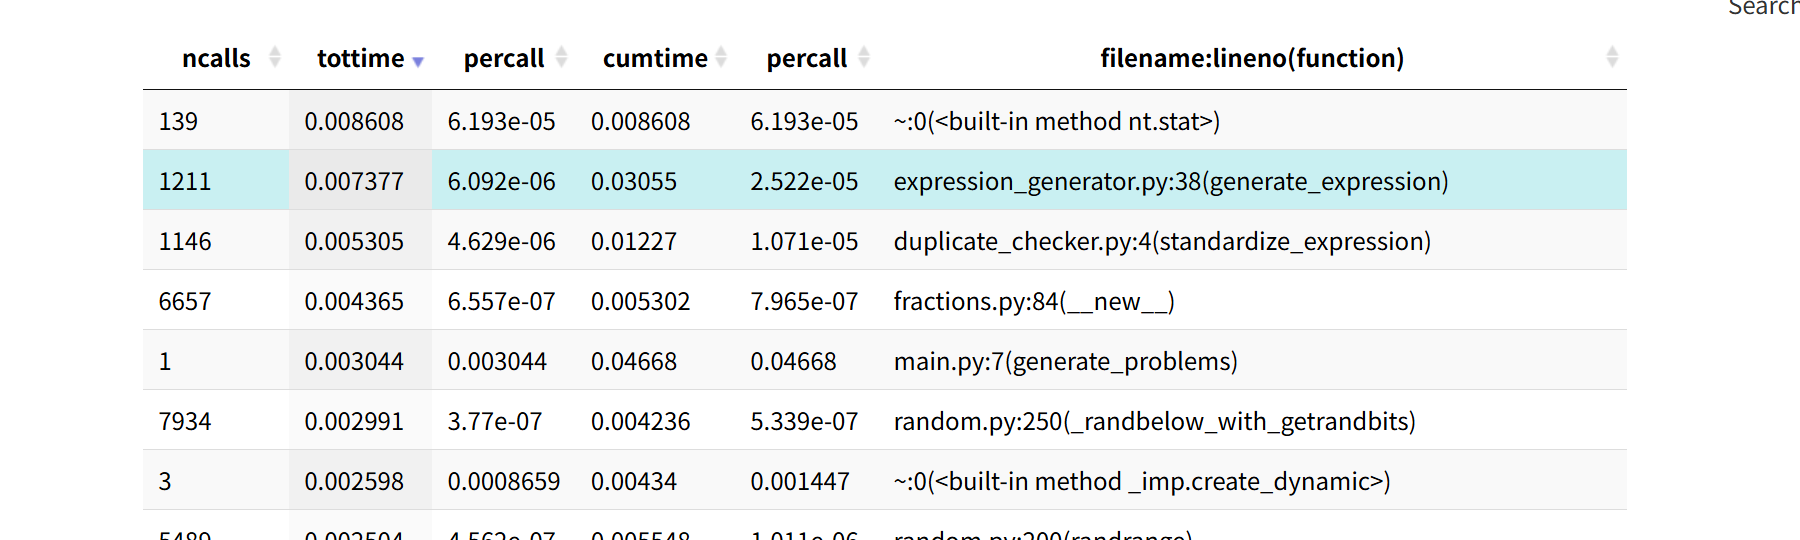
Task: Select the fractions.py:84(__new__) row
Action: point(1034,301)
